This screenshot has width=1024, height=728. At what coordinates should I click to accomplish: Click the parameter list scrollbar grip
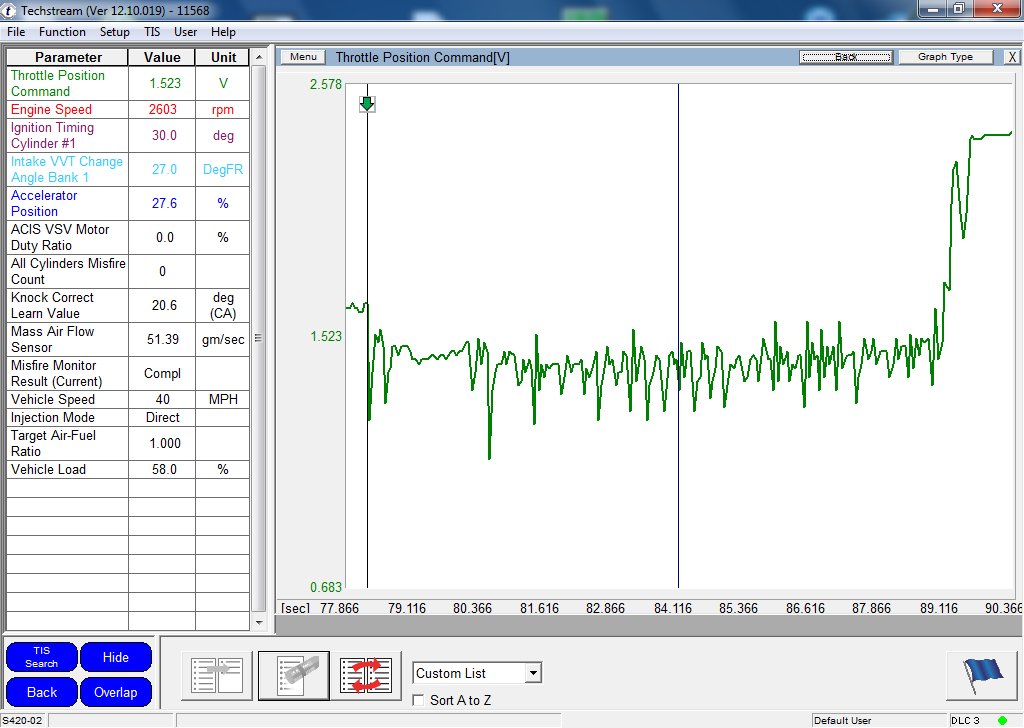tap(258, 338)
